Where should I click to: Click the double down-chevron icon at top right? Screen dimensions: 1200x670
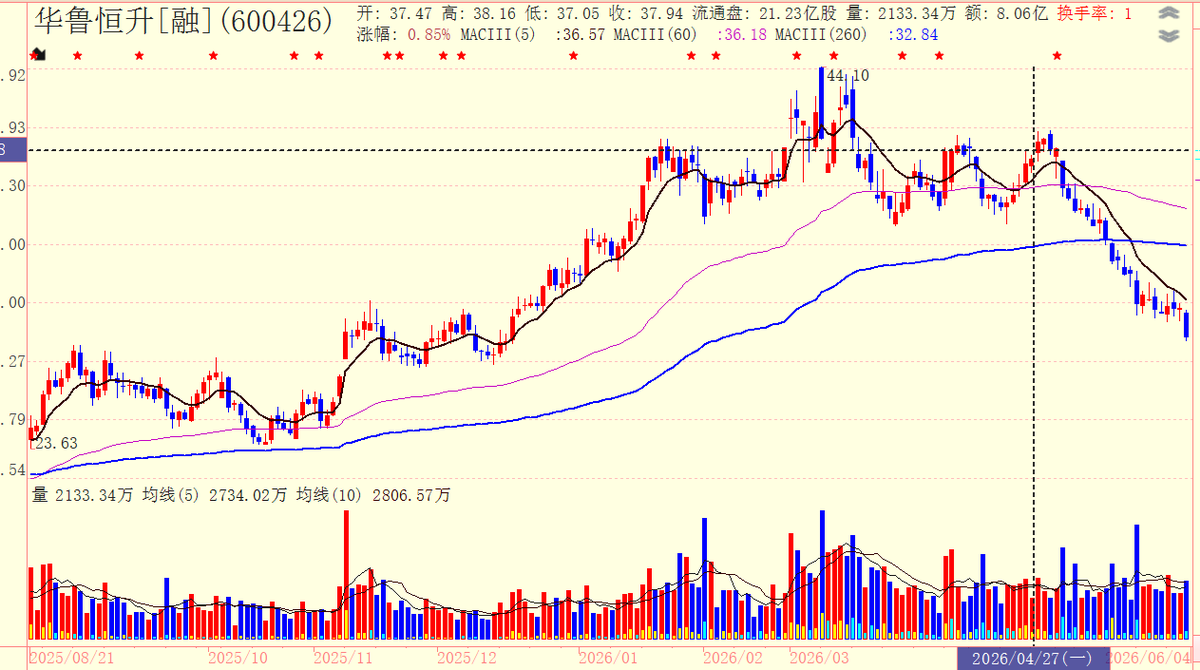click(1167, 35)
